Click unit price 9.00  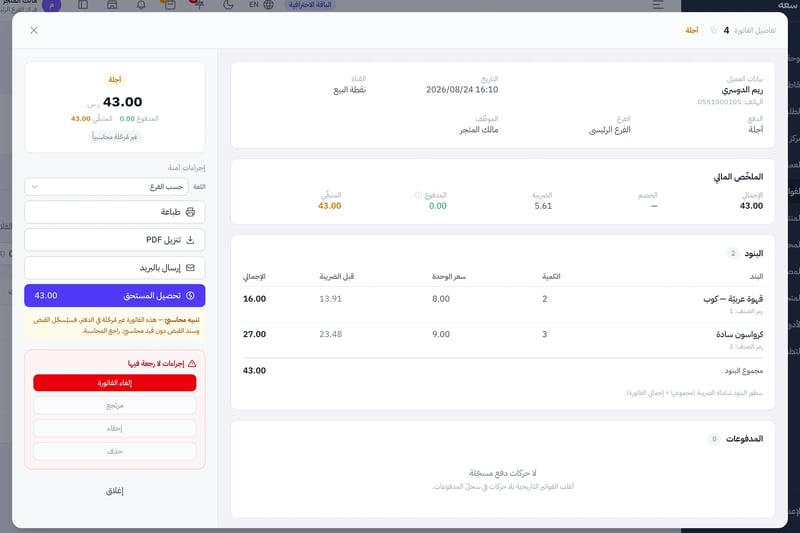click(x=441, y=335)
